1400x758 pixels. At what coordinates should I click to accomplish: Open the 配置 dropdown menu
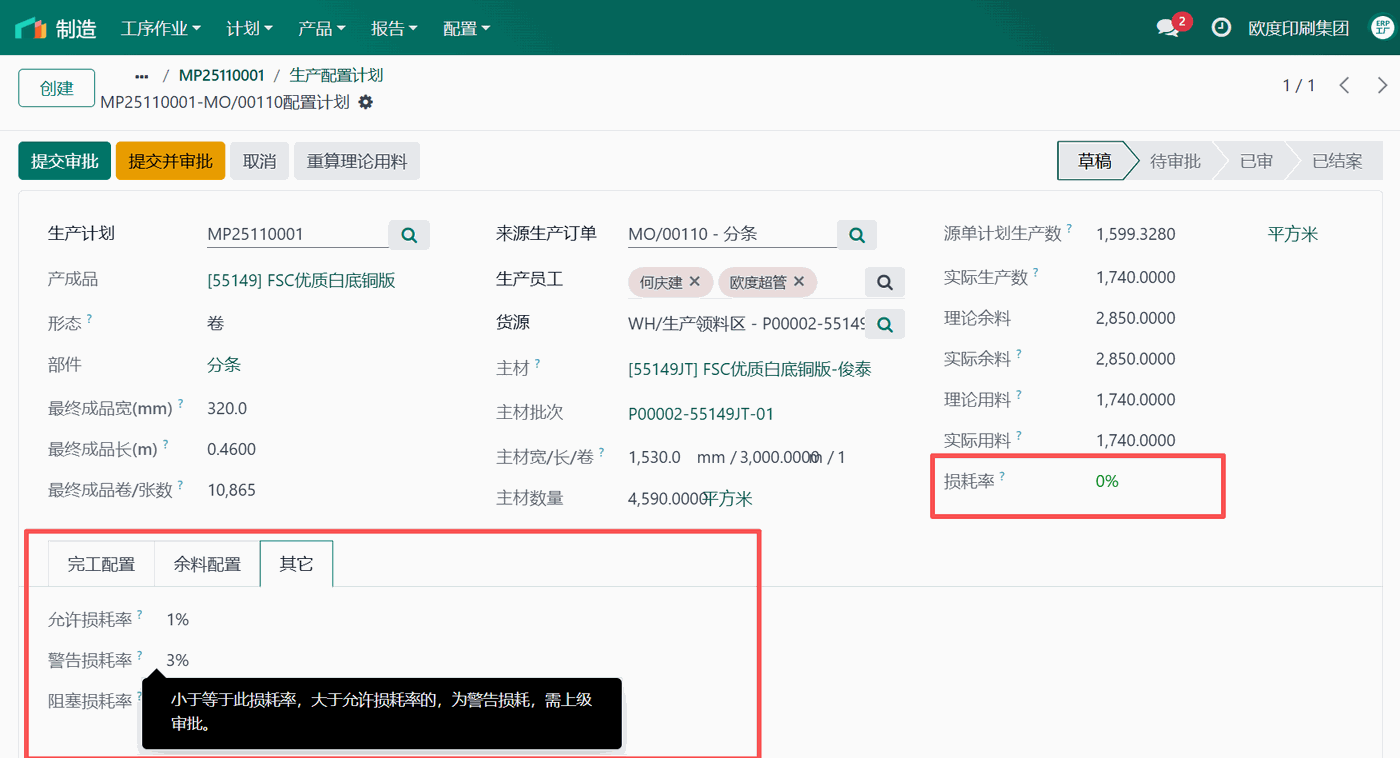click(x=466, y=28)
